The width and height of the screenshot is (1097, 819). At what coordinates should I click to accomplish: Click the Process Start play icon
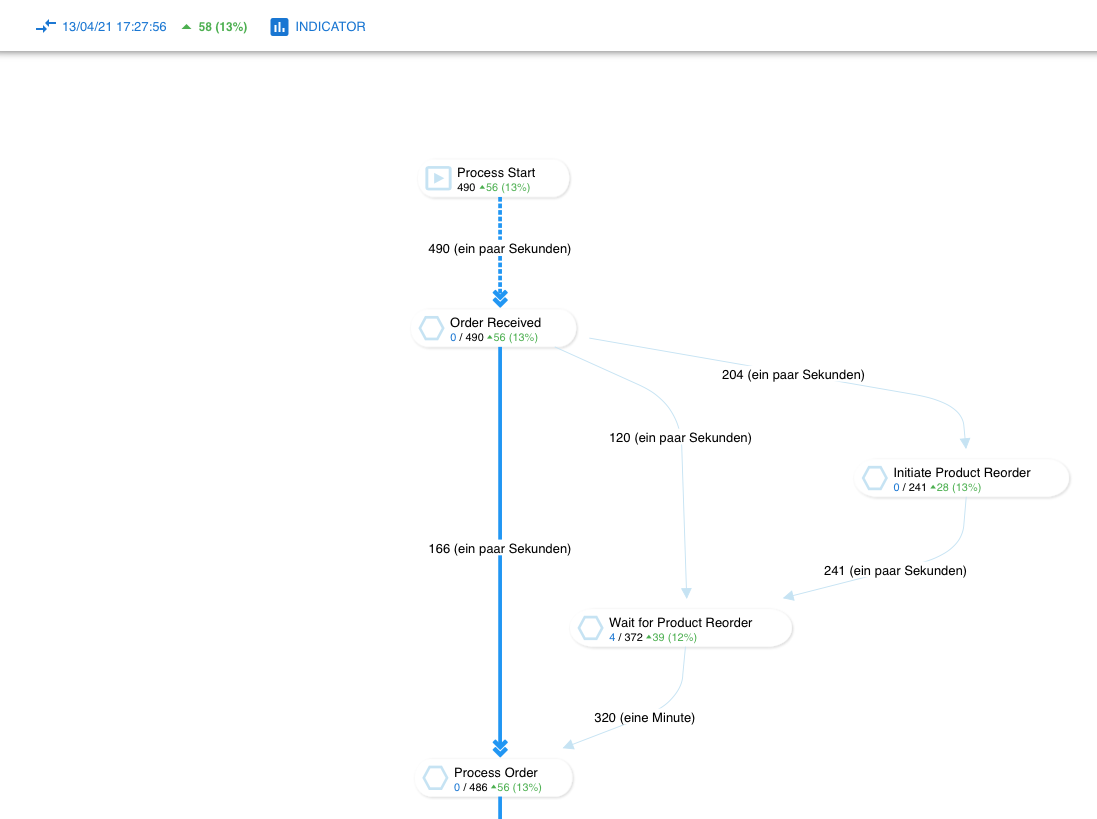coord(438,179)
